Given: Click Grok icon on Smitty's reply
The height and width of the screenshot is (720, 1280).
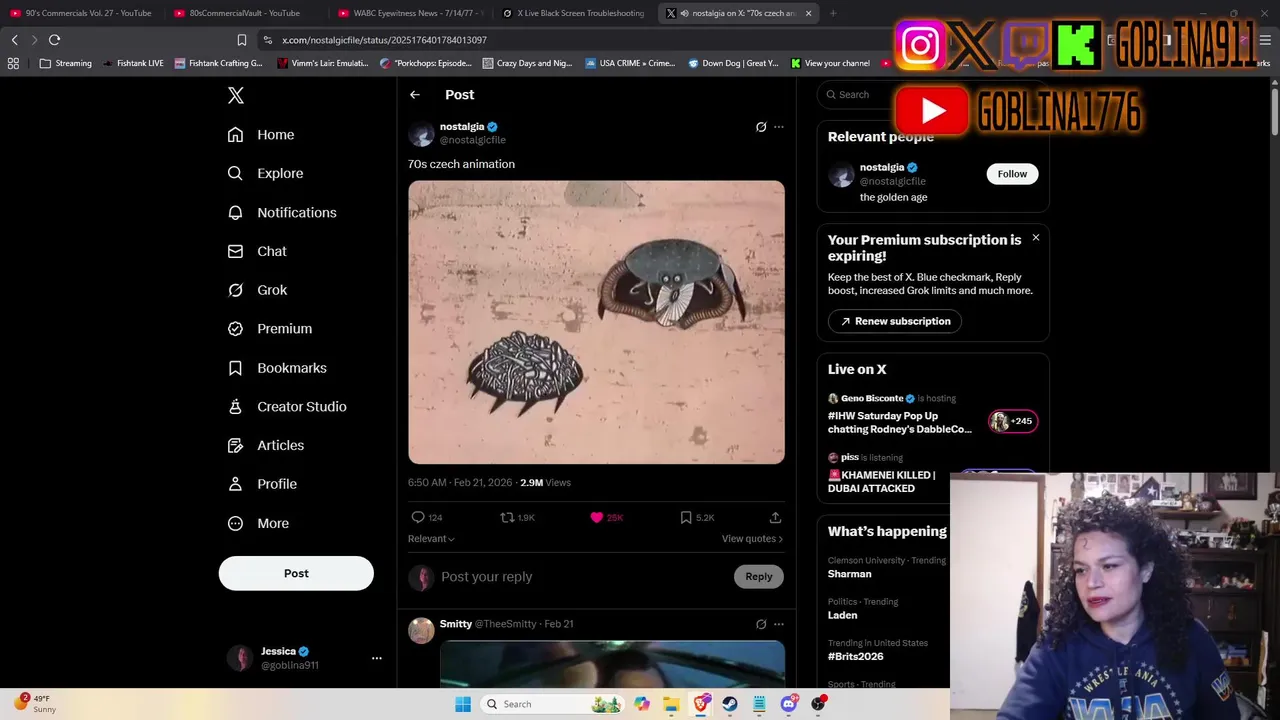Looking at the screenshot, I should click(761, 624).
